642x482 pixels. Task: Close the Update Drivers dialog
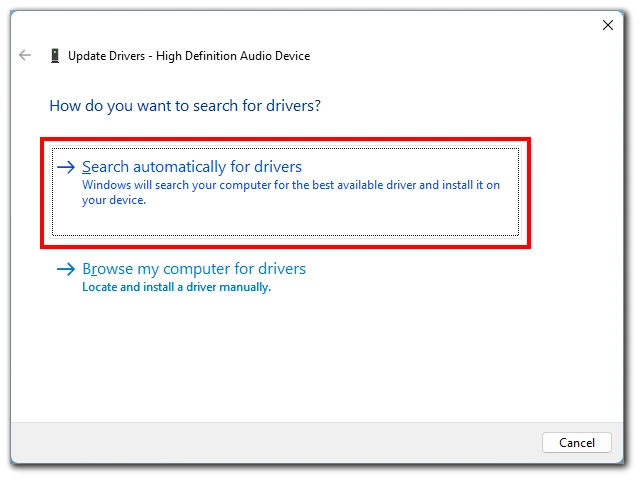pos(608,25)
